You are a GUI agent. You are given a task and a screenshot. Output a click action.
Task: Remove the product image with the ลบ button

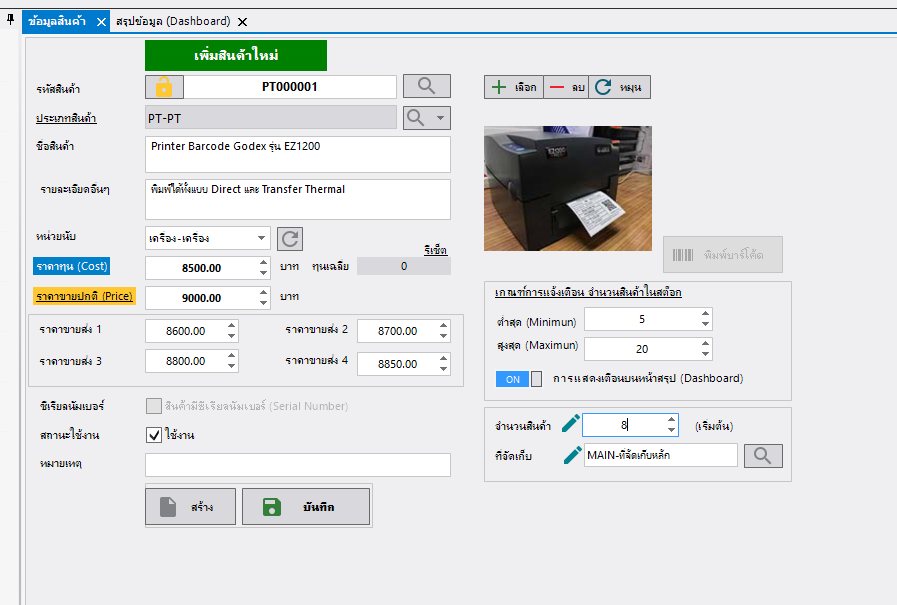click(566, 87)
